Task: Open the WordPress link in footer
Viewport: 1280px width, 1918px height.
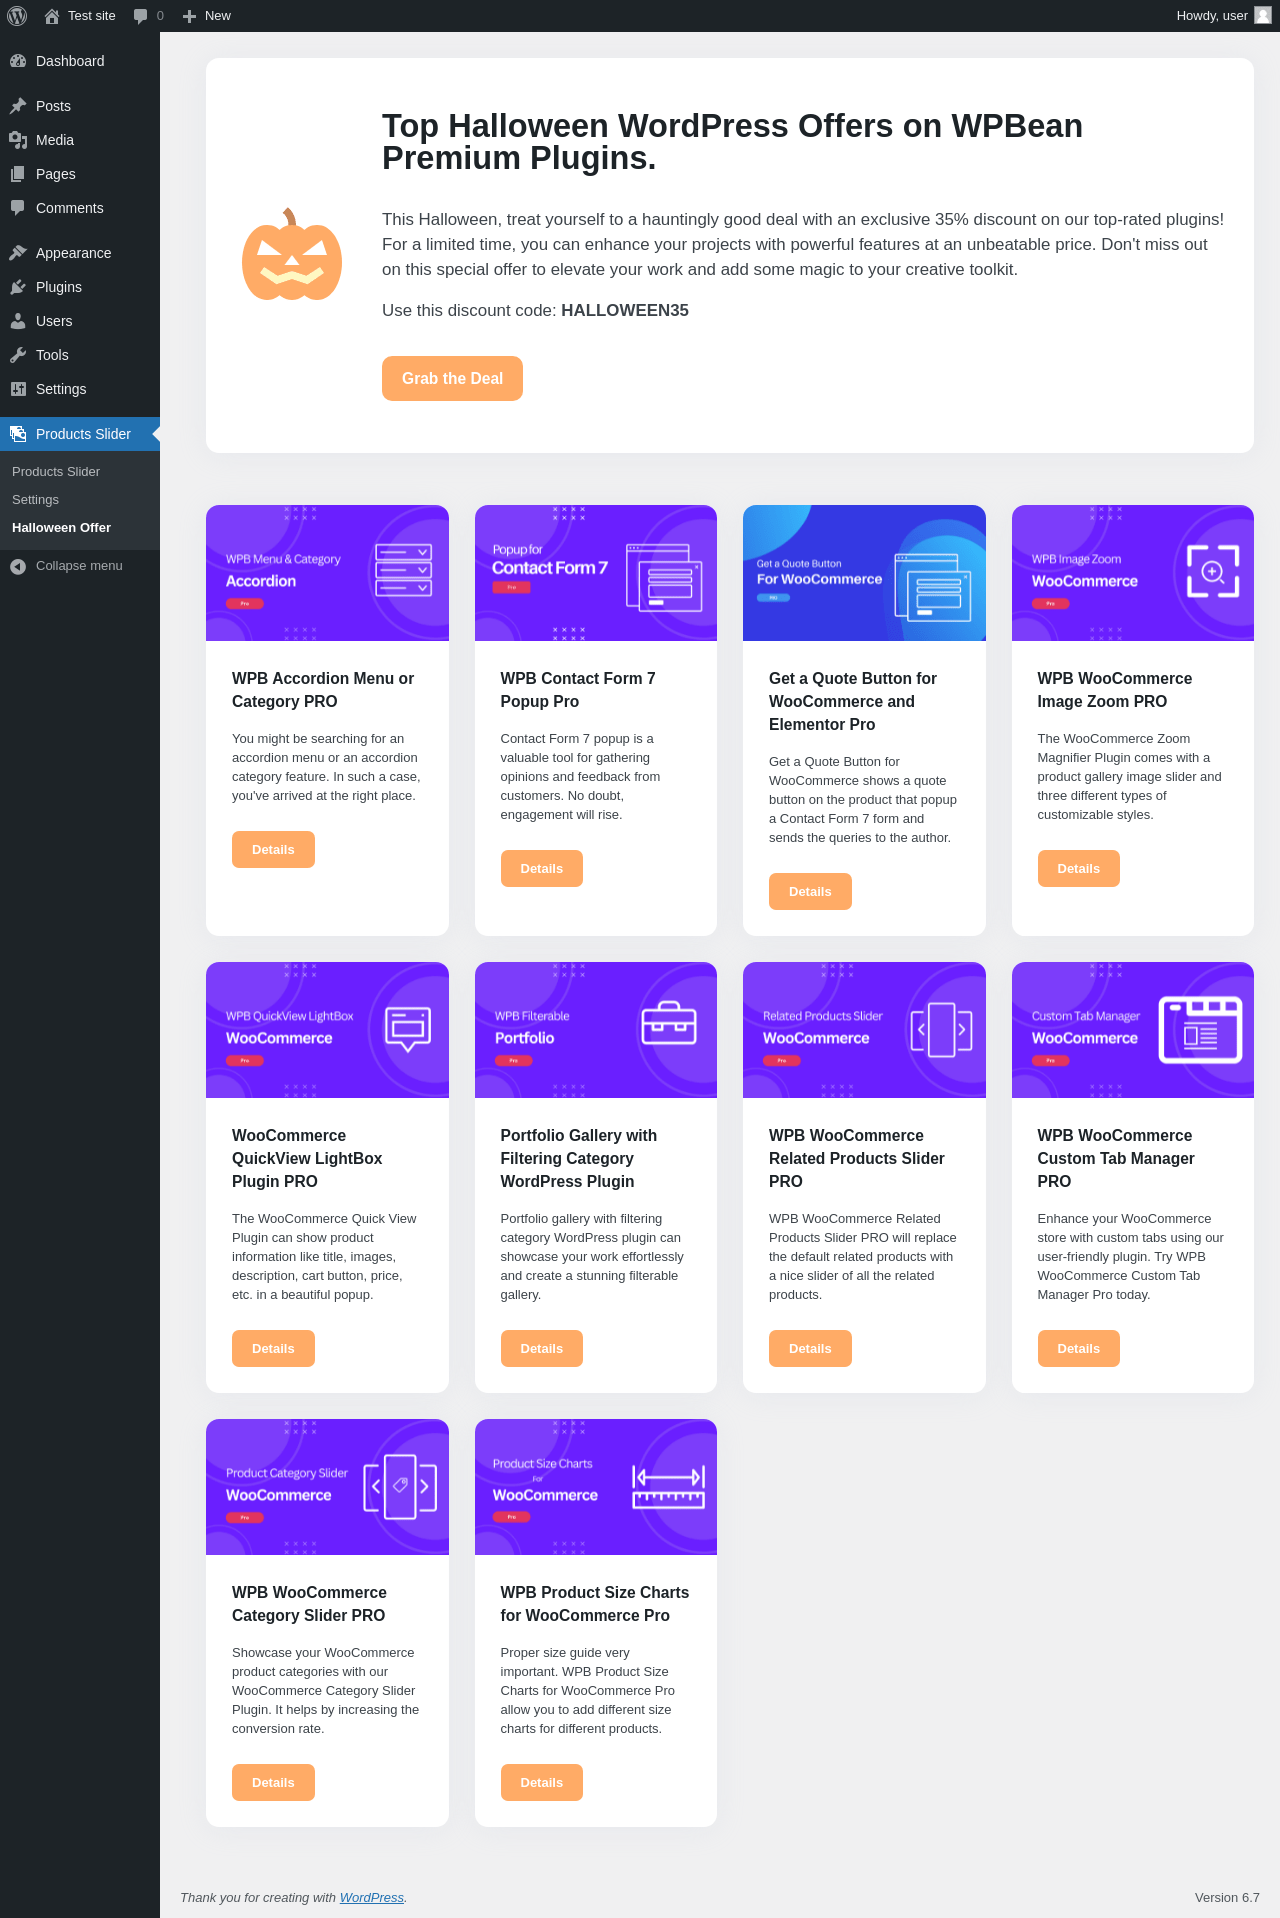Action: [x=372, y=1897]
